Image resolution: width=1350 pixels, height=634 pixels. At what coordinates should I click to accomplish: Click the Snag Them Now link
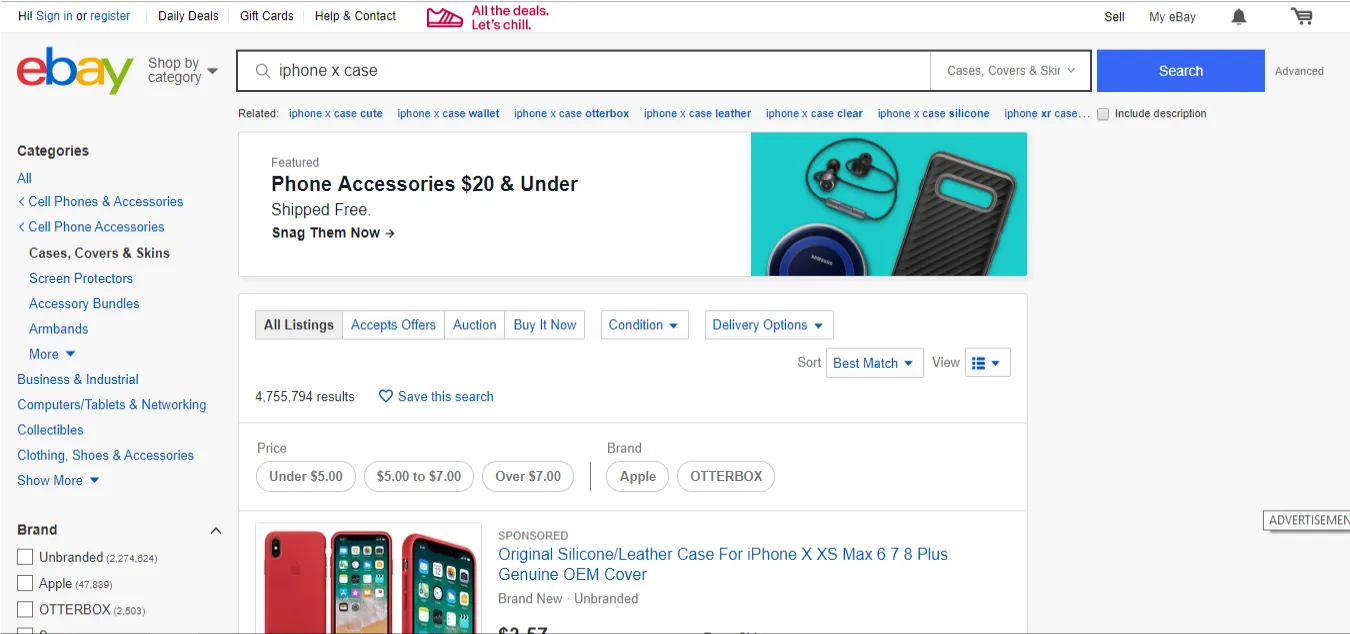325,232
